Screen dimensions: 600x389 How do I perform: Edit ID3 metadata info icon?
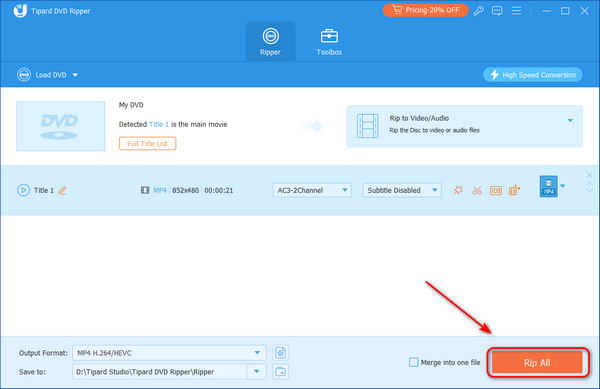click(x=496, y=190)
